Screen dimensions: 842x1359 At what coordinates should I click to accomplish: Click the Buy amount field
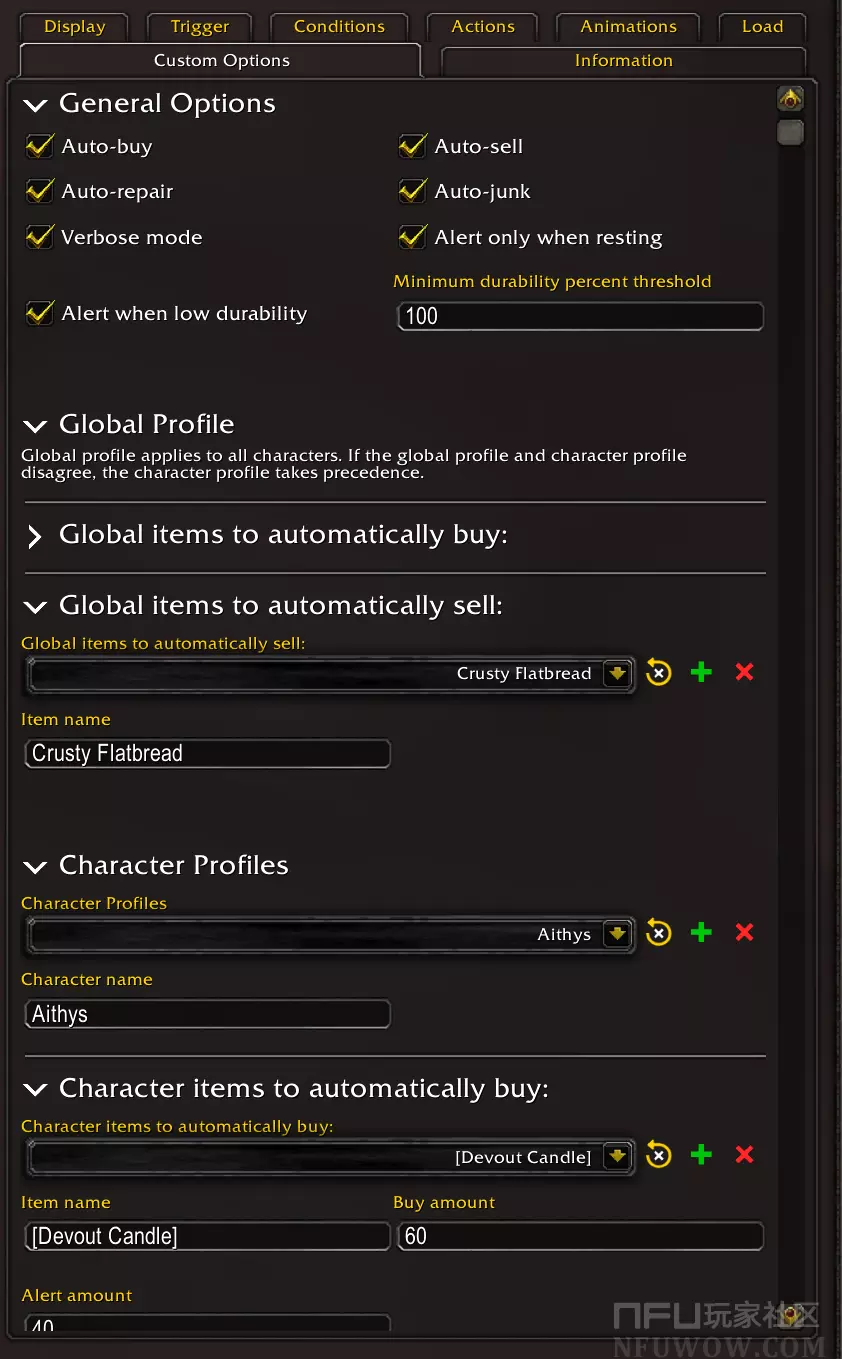[580, 1237]
